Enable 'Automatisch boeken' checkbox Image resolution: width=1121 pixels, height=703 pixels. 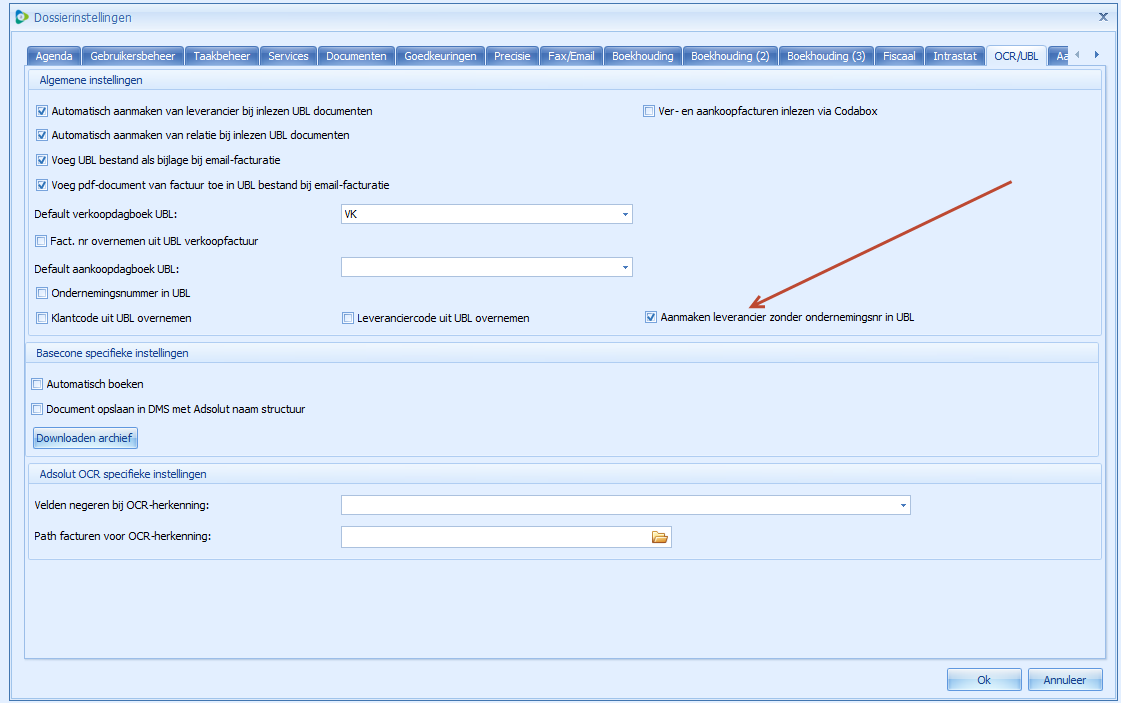tap(37, 384)
